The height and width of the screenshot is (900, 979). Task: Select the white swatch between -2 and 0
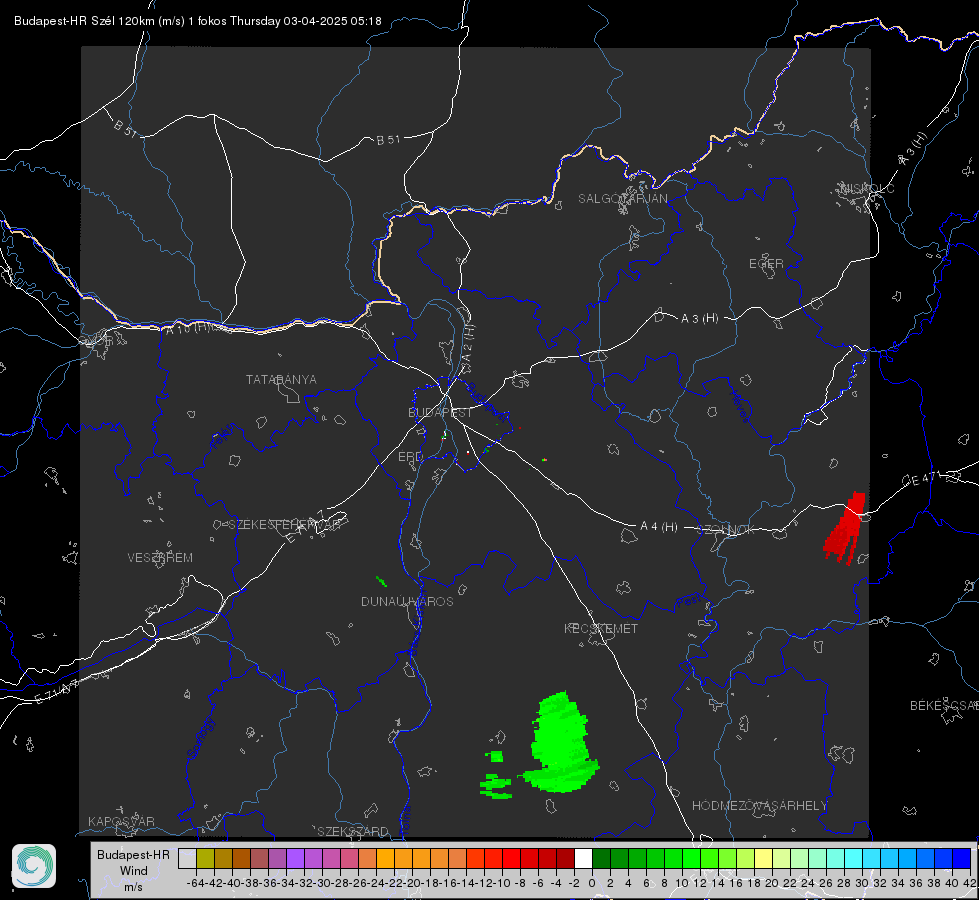[583, 858]
